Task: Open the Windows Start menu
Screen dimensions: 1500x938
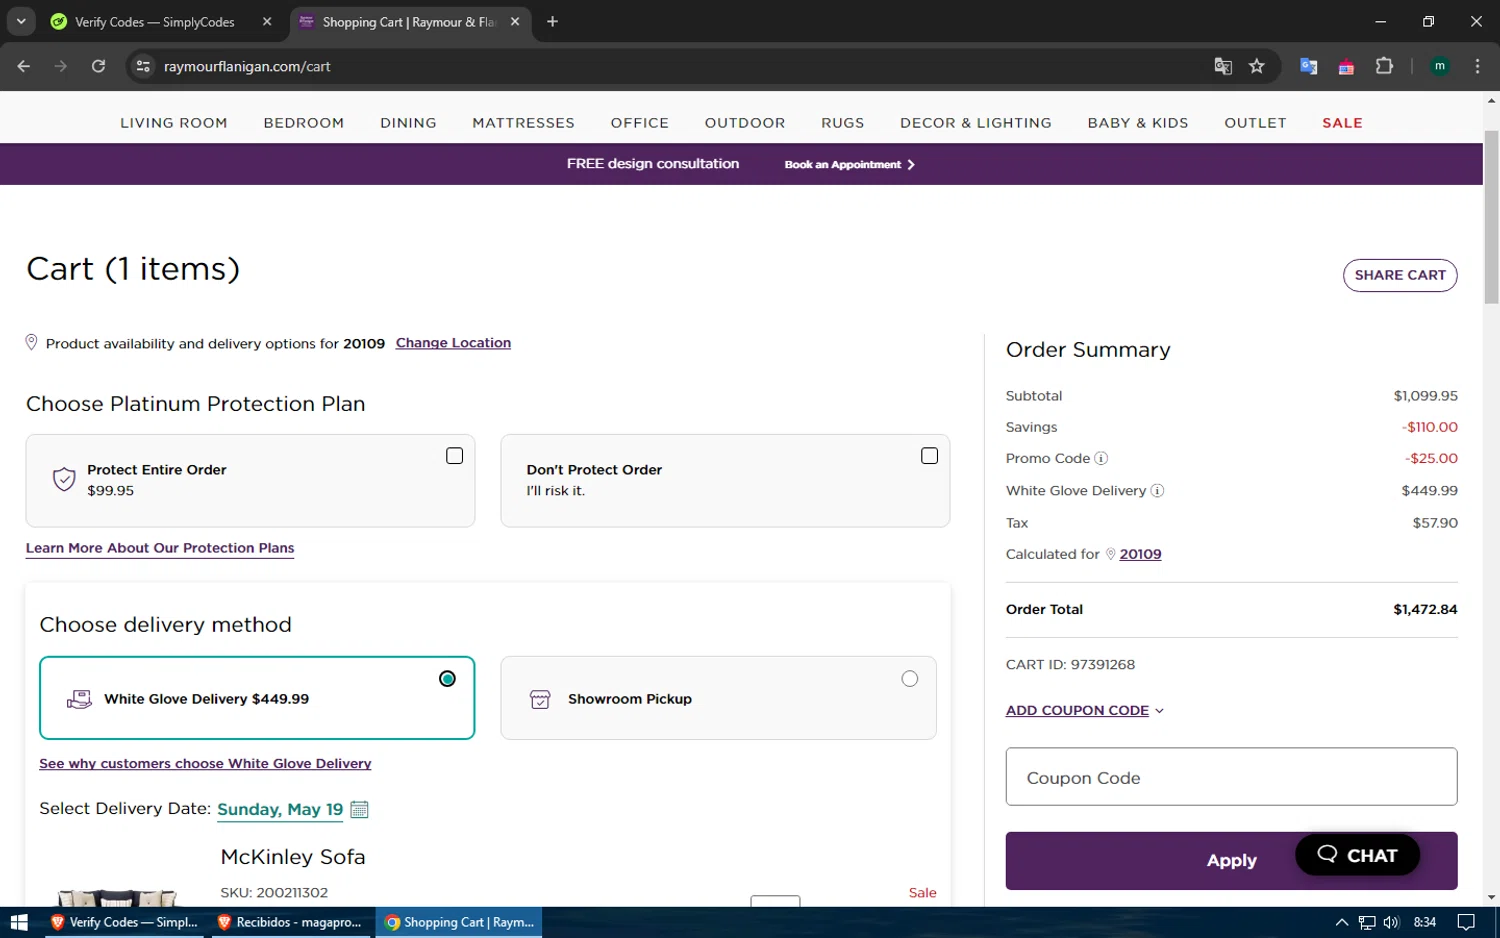Action: [19, 922]
